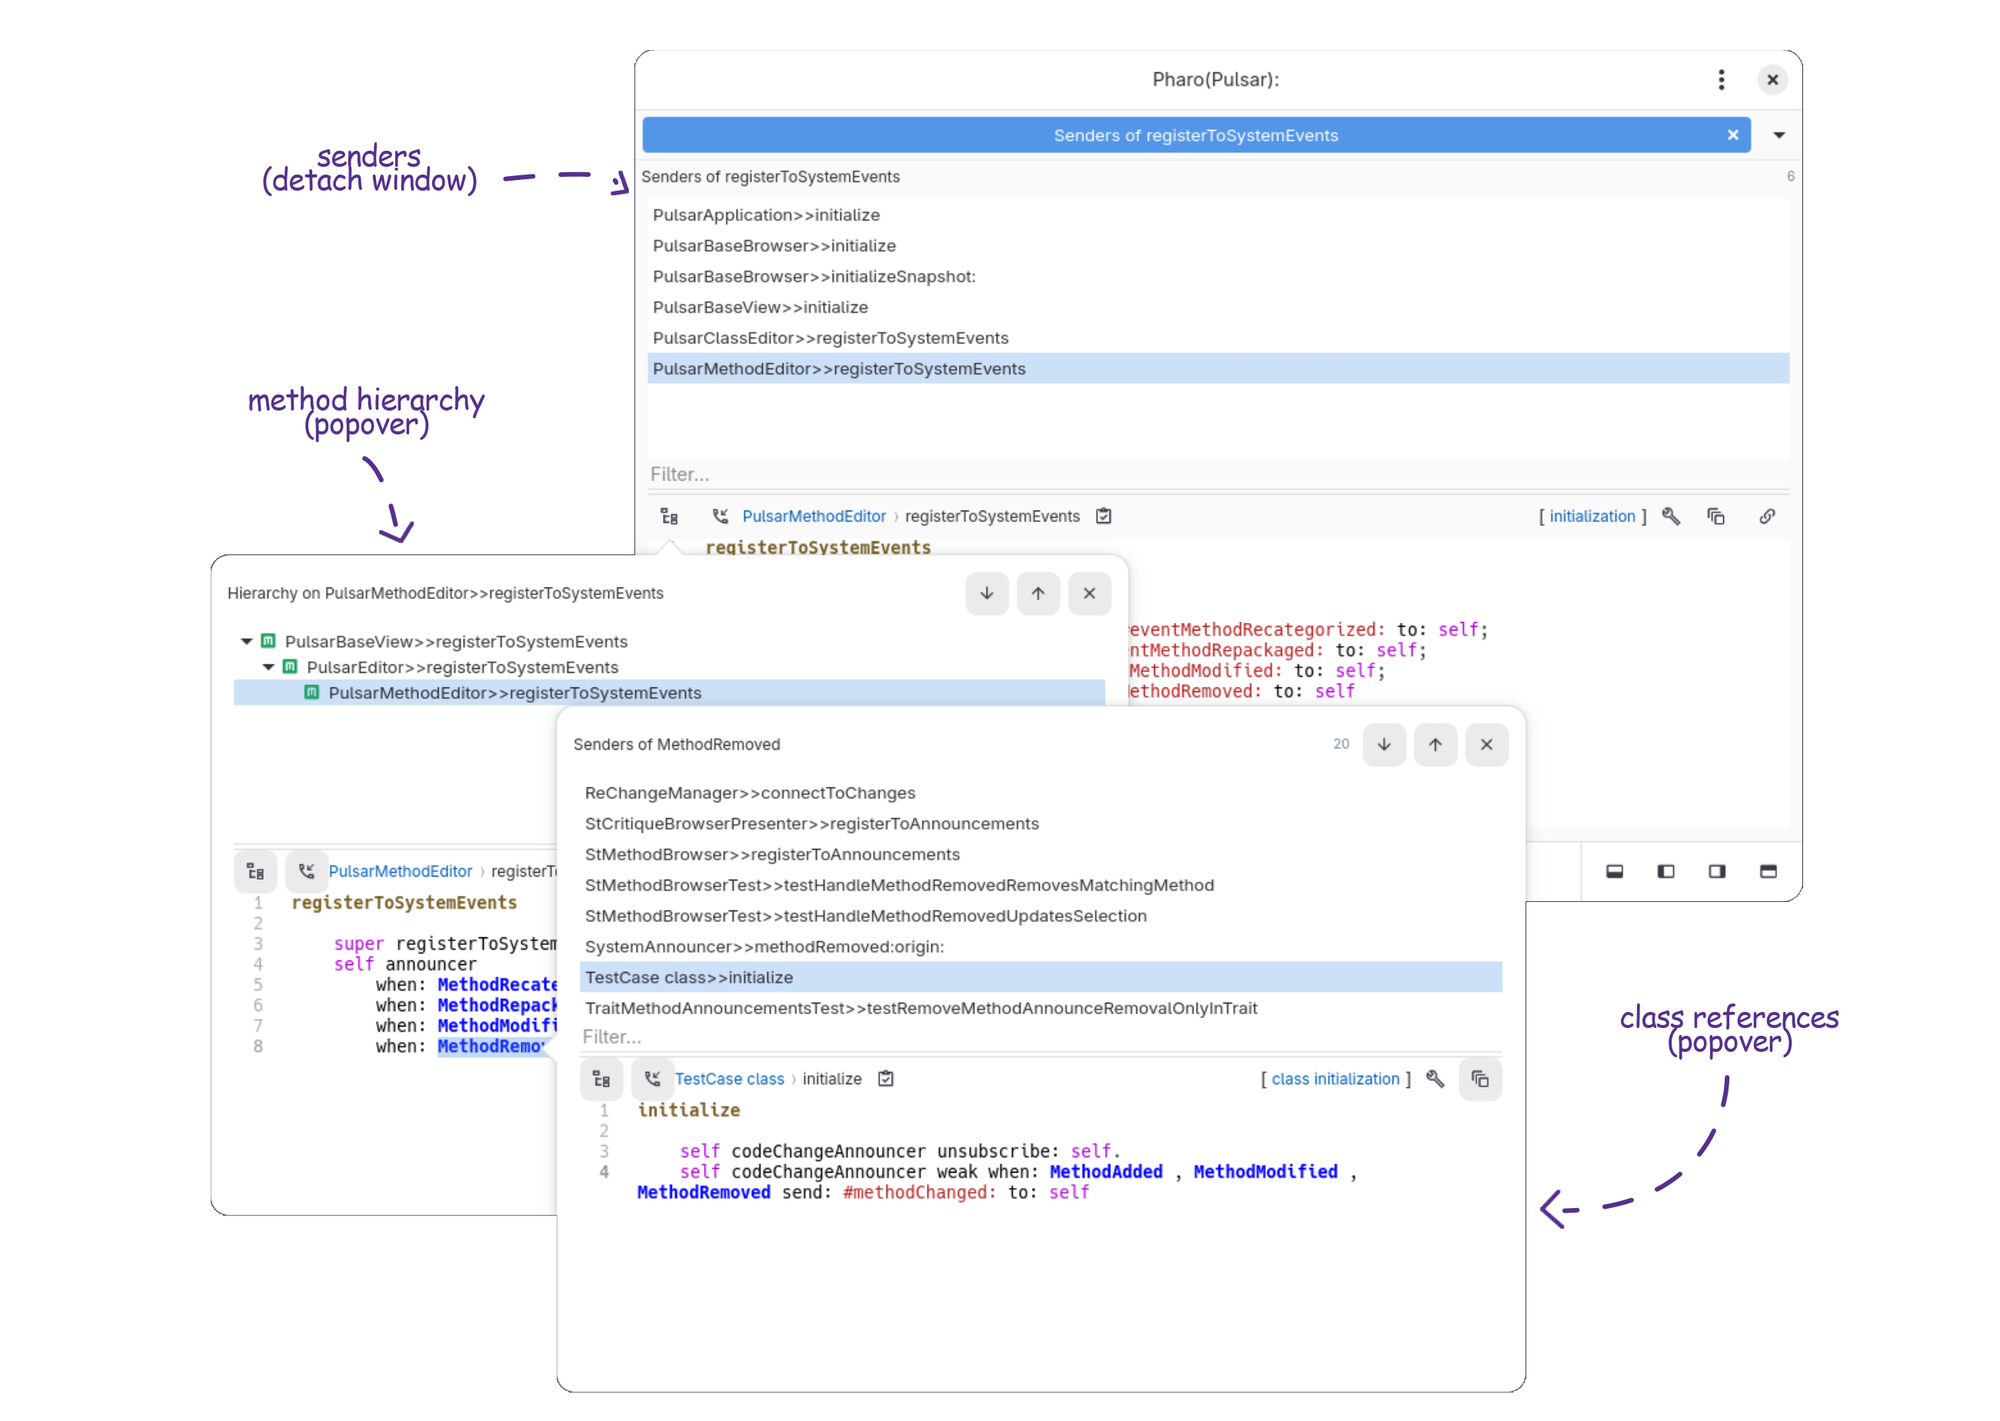Go to previous item in Hierarchy popover

(x=1038, y=593)
